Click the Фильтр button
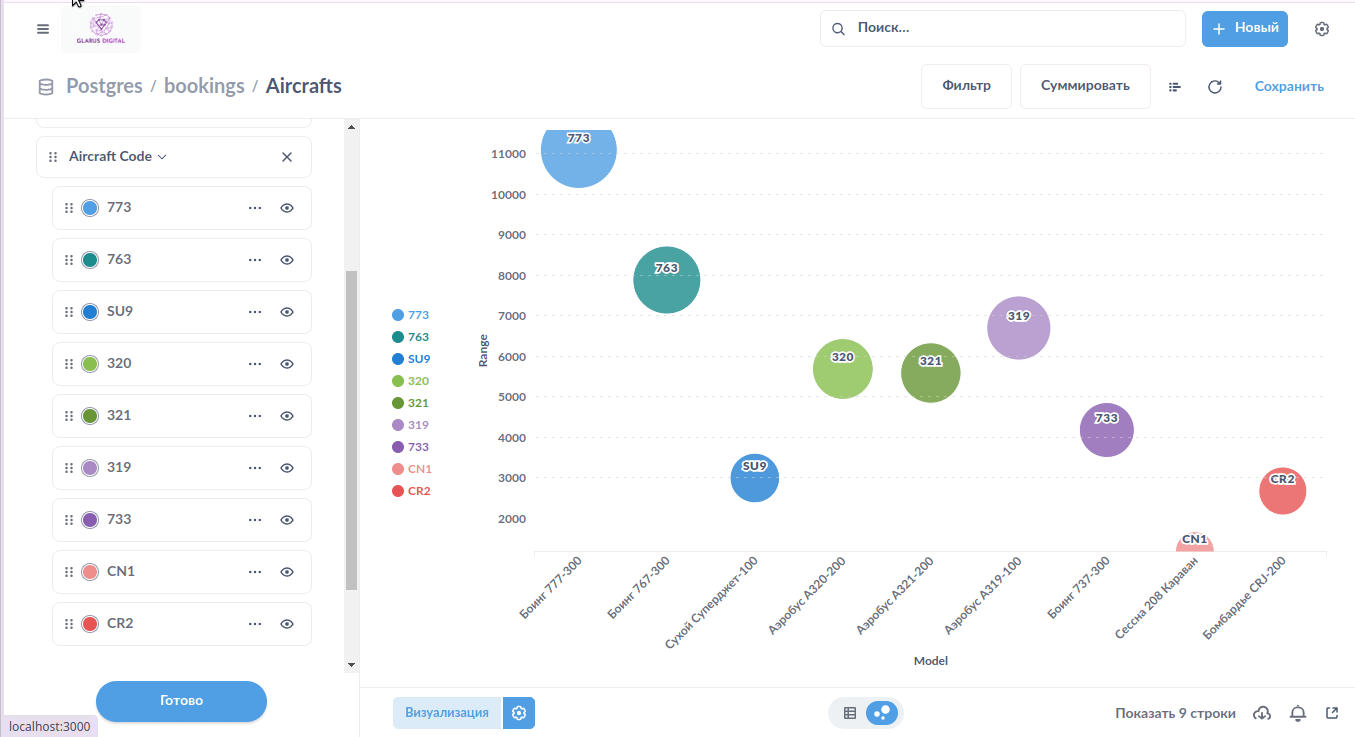Viewport: 1355px width, 737px height. tap(966, 86)
